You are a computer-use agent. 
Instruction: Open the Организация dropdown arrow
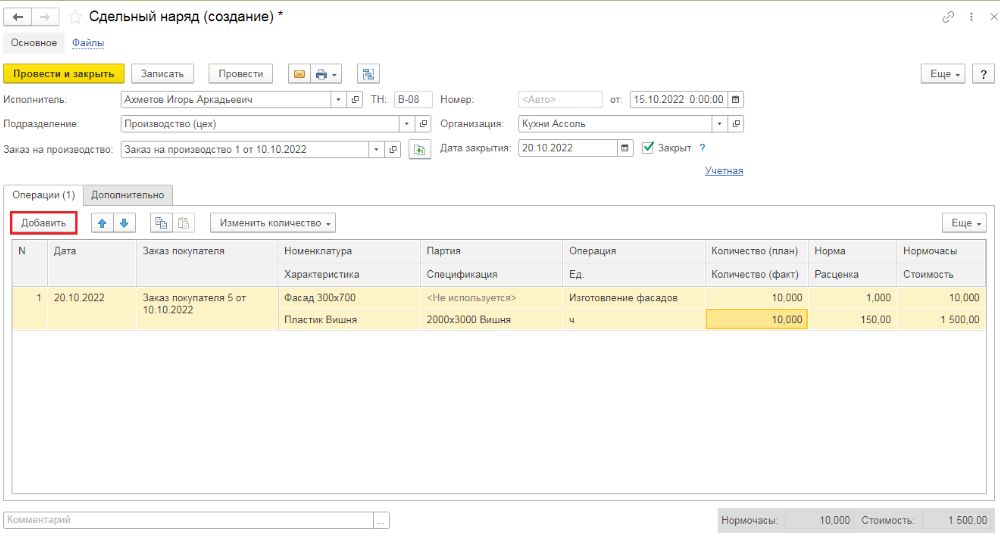tap(719, 124)
